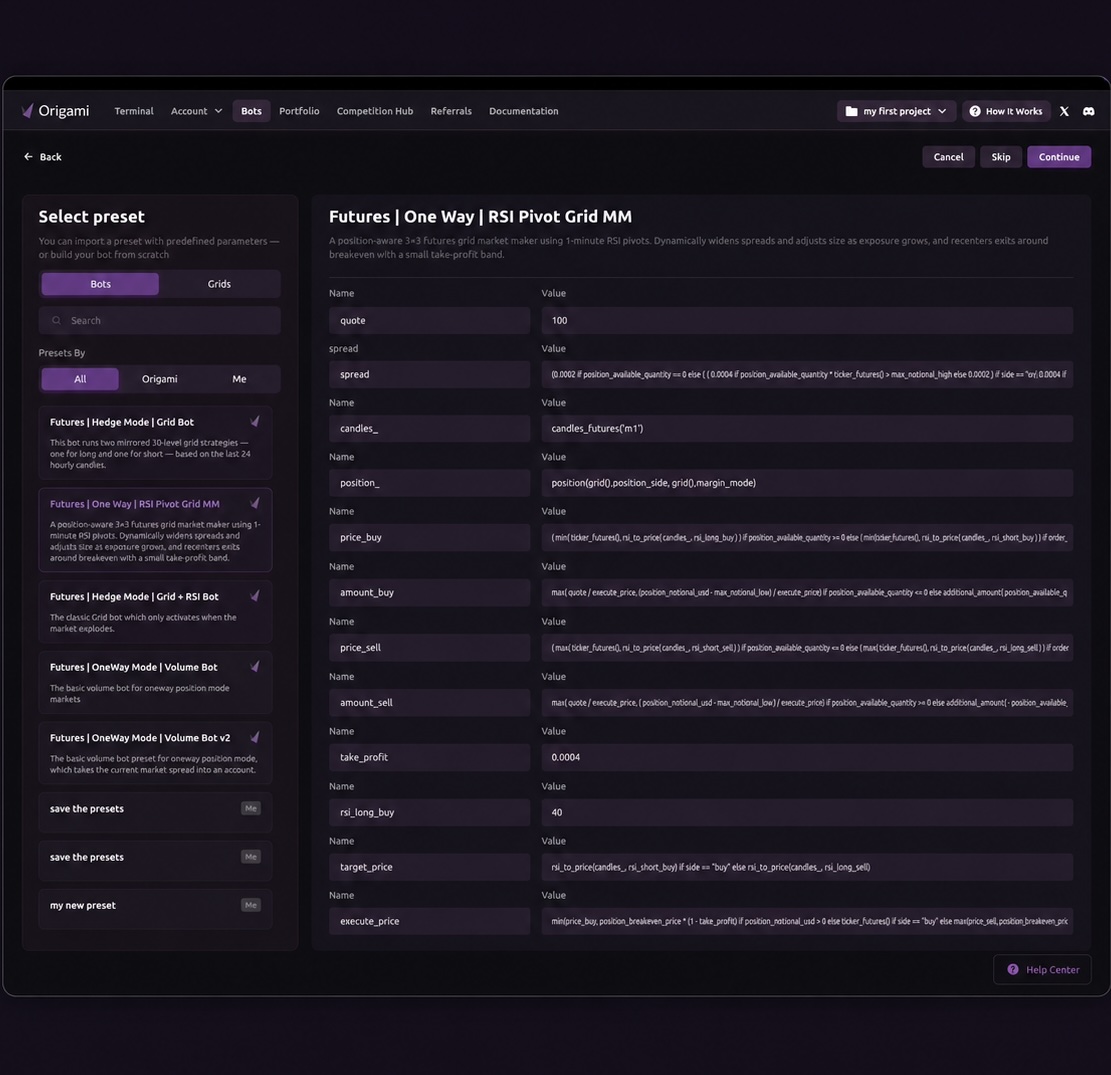Click the Origami logo
This screenshot has width=1111, height=1075.
(x=55, y=111)
